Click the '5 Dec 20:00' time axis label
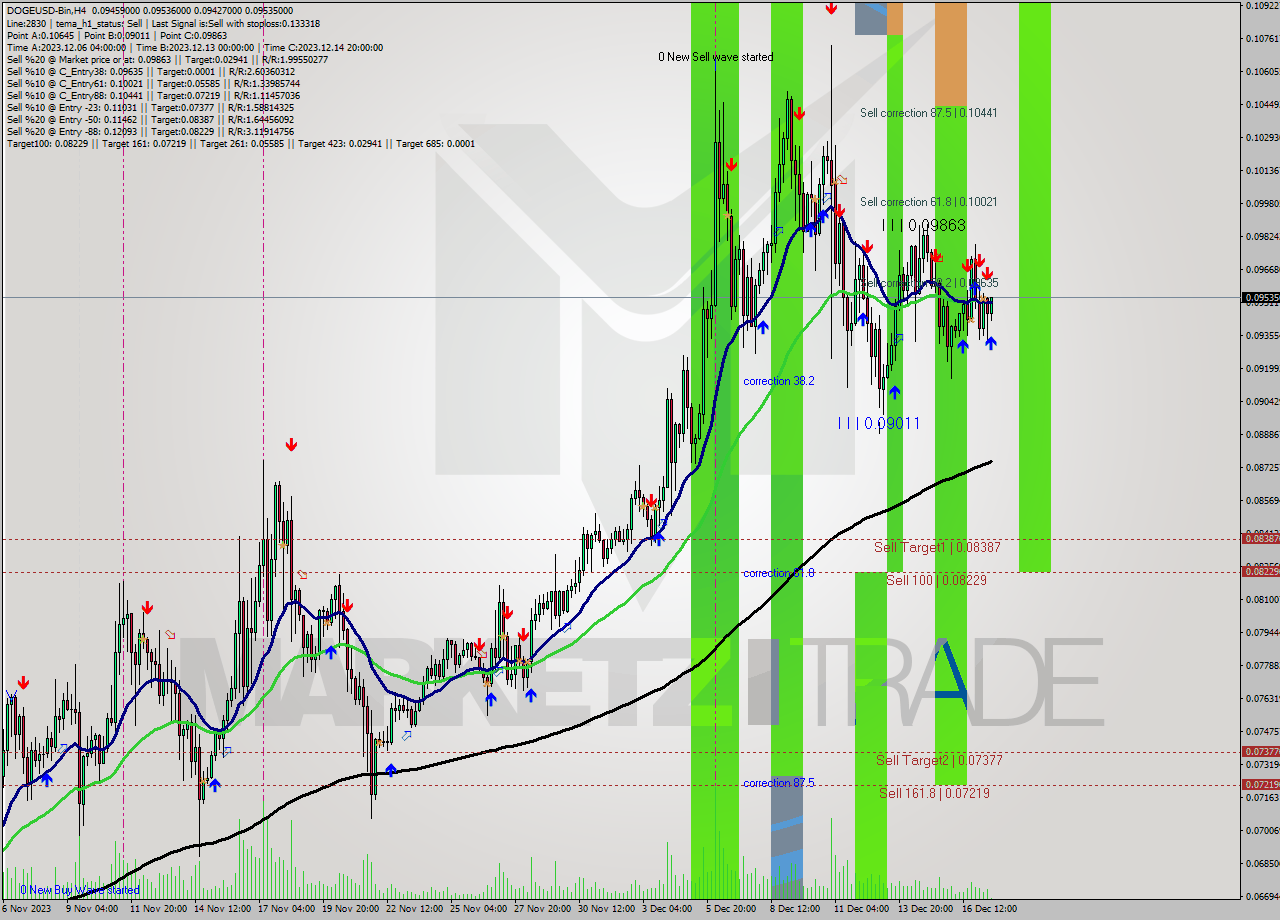The image size is (1280, 920). click(731, 909)
